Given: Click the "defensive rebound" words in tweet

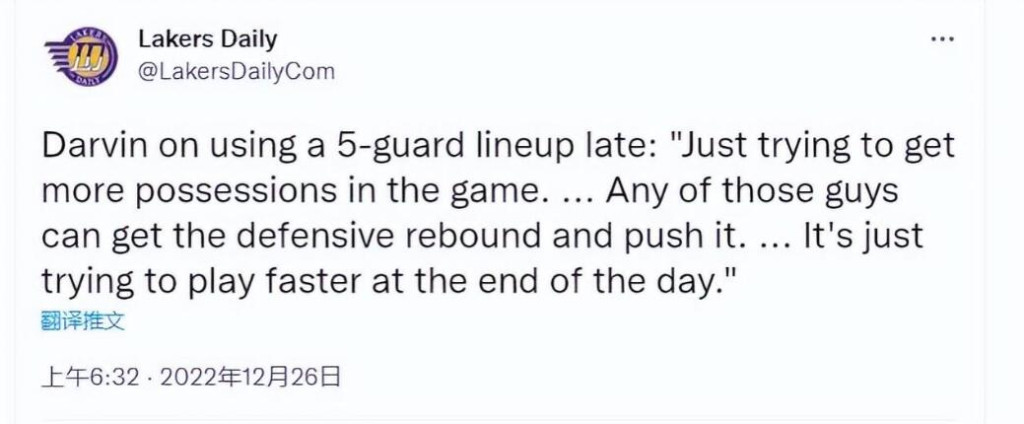Looking at the screenshot, I should pos(389,237).
